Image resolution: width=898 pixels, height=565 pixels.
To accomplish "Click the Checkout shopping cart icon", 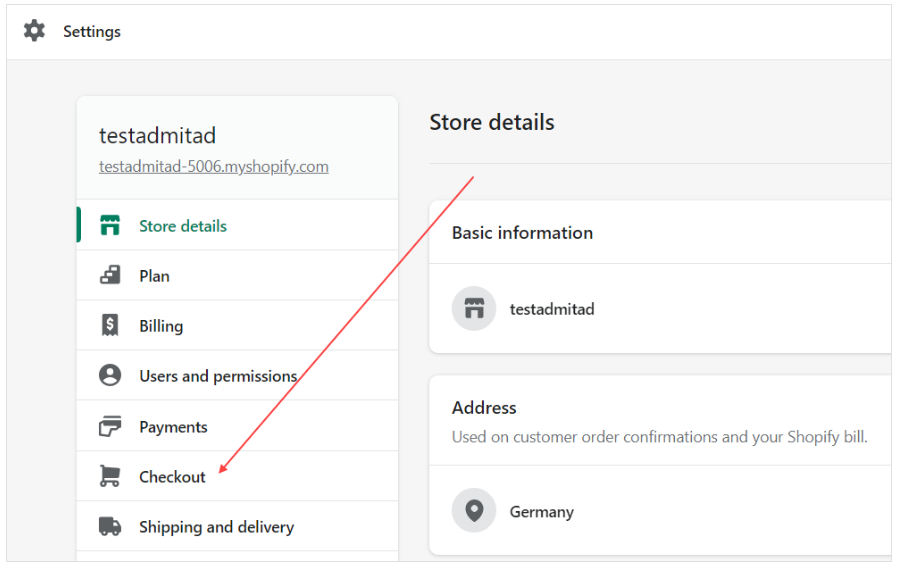I will [110, 477].
